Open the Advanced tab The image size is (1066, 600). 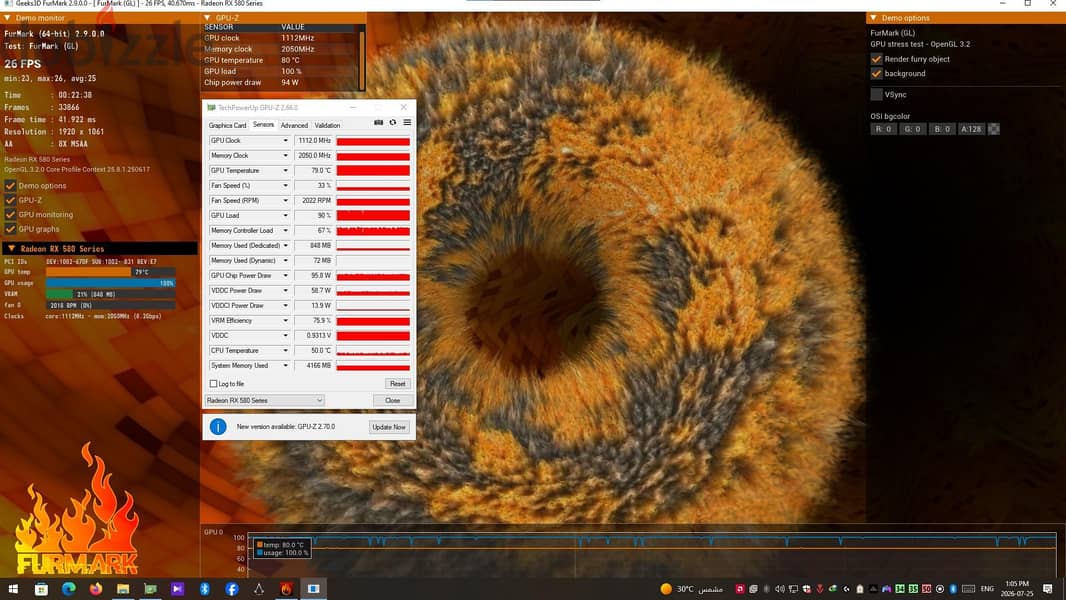pyautogui.click(x=294, y=126)
